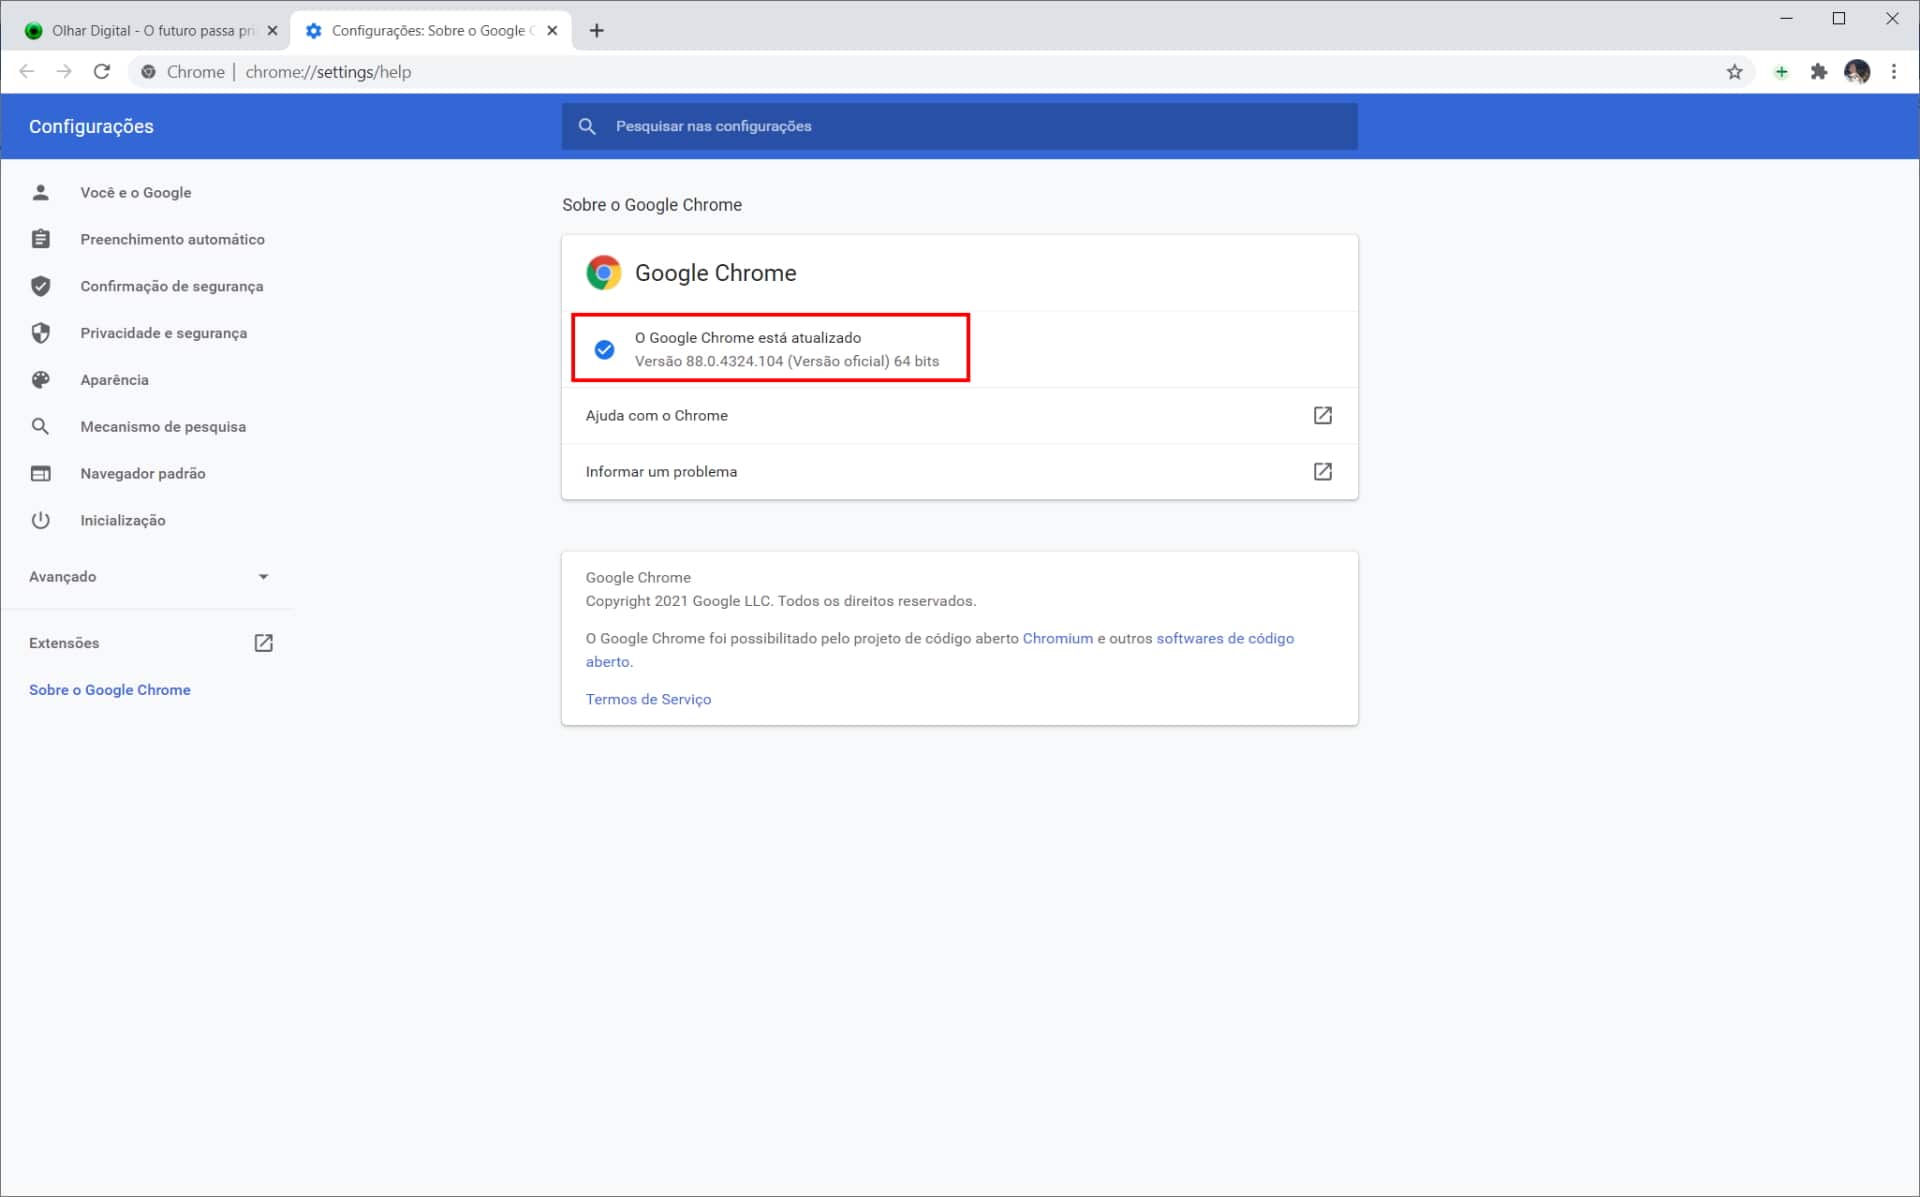Click the bookmark star icon
Image resolution: width=1920 pixels, height=1197 pixels.
(x=1734, y=72)
